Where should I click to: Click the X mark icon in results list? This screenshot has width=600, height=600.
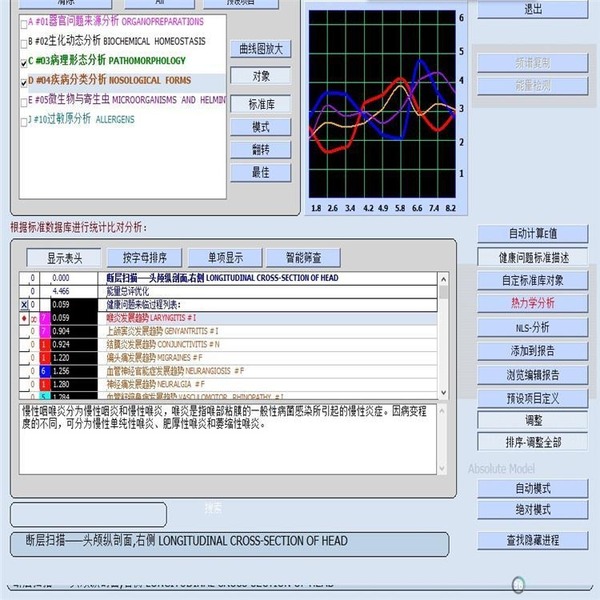24,304
